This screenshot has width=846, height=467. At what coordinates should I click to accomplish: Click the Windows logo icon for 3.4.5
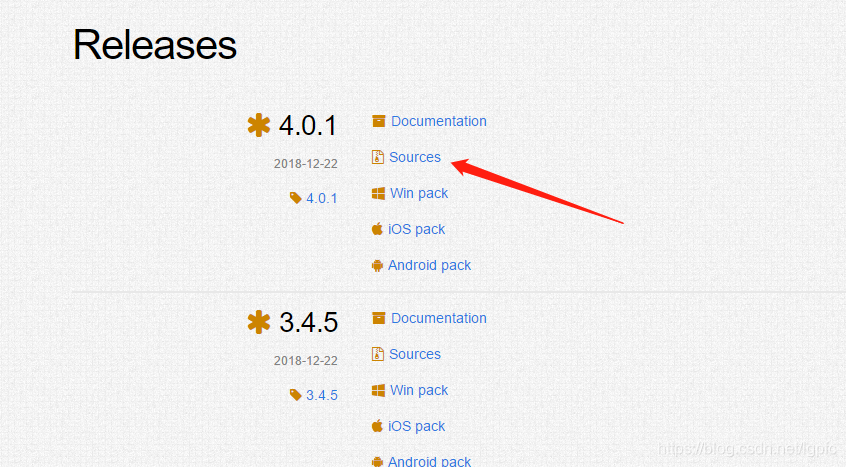tap(378, 390)
